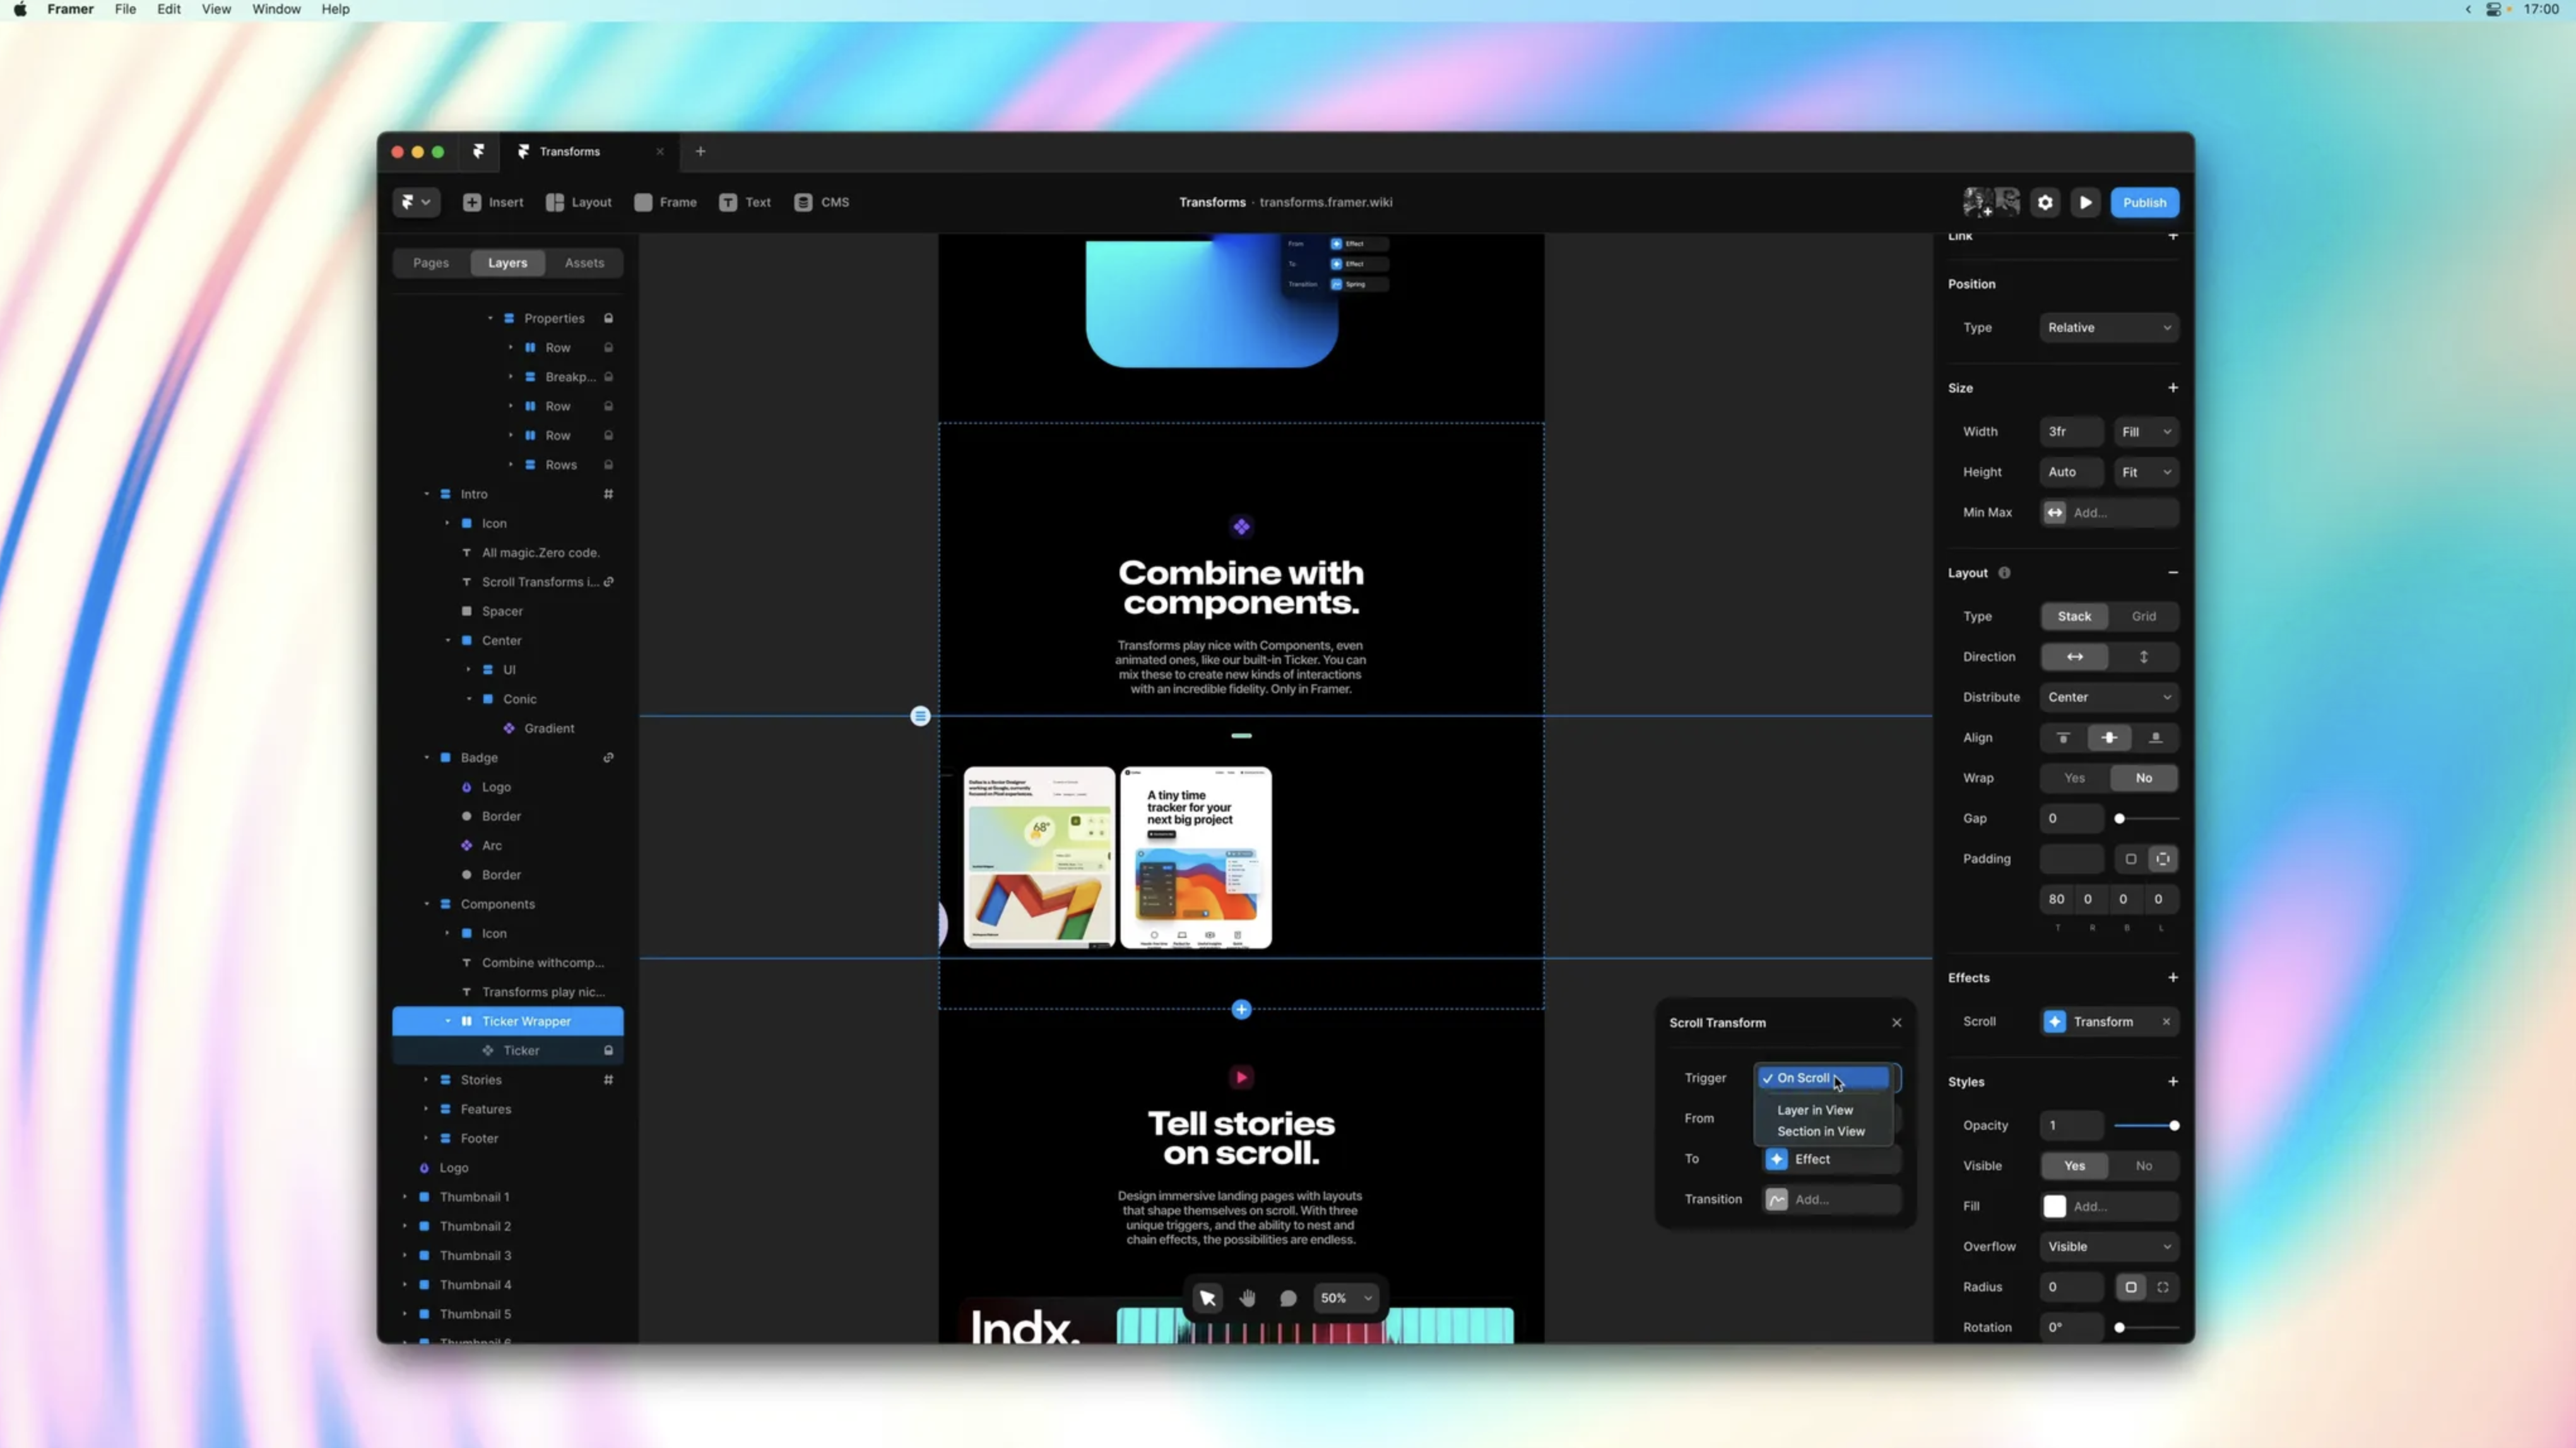The width and height of the screenshot is (2576, 1448).
Task: Open the View menu
Action: [x=216, y=9]
